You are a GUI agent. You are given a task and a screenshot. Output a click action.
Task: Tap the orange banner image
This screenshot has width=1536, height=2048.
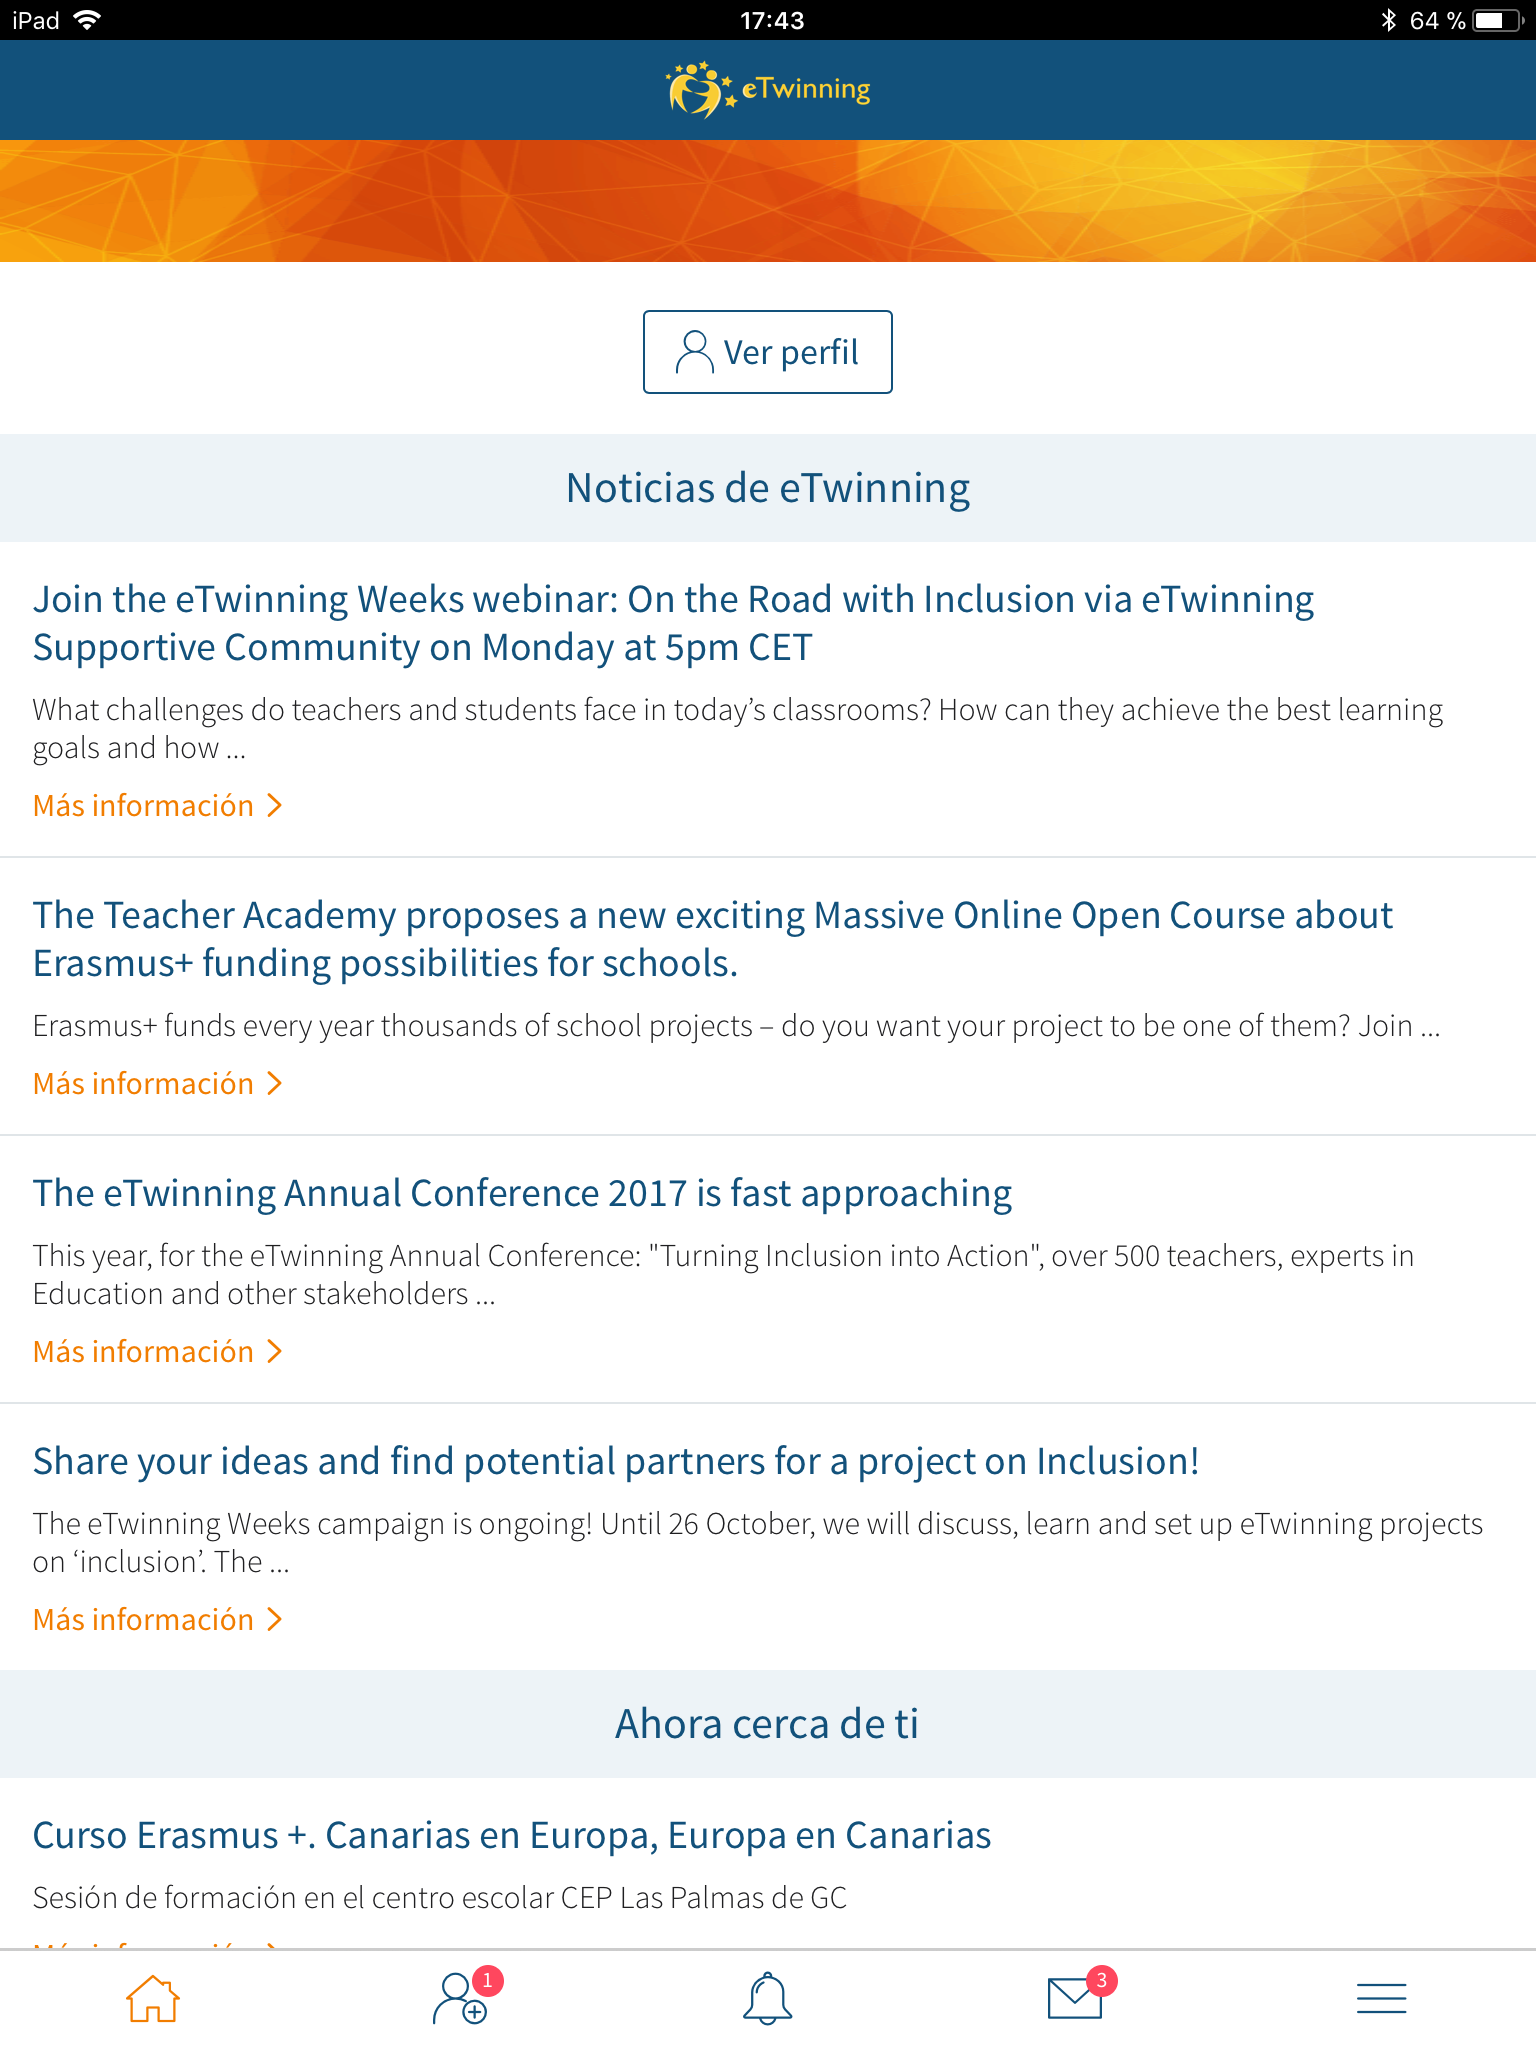(768, 201)
